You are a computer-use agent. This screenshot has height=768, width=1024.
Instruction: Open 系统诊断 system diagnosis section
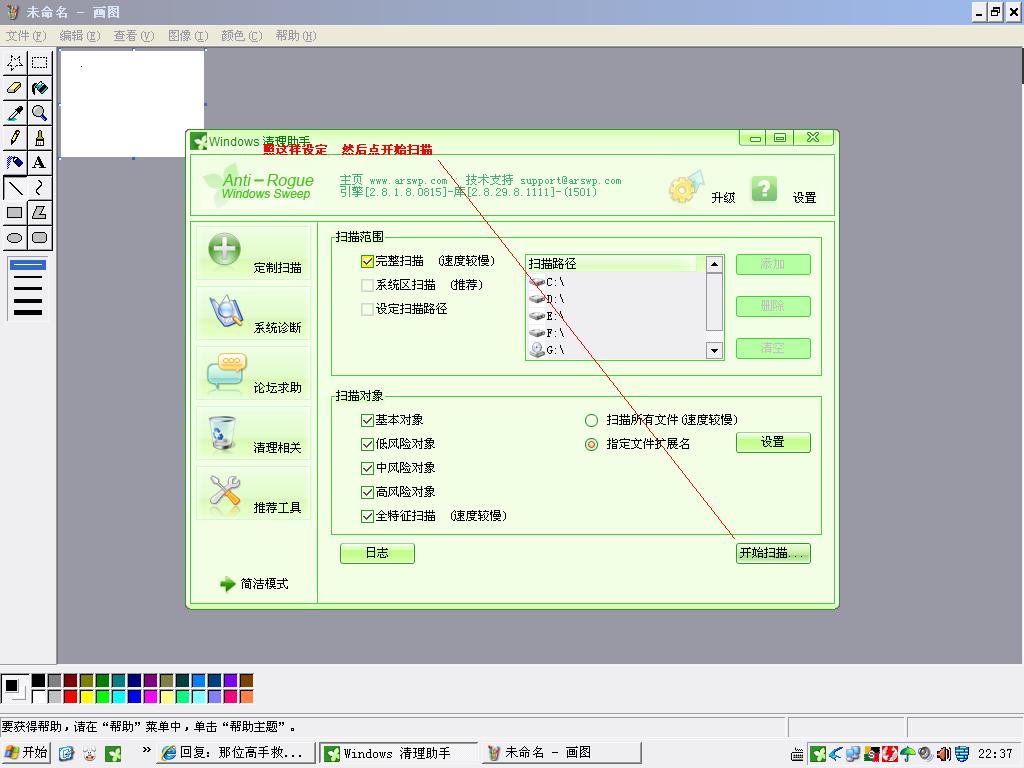tap(253, 313)
